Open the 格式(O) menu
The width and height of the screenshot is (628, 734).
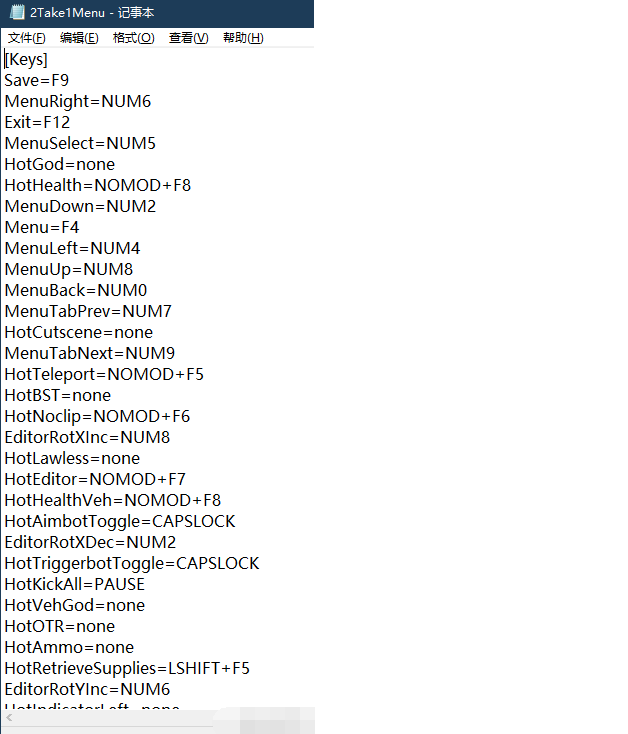click(133, 37)
